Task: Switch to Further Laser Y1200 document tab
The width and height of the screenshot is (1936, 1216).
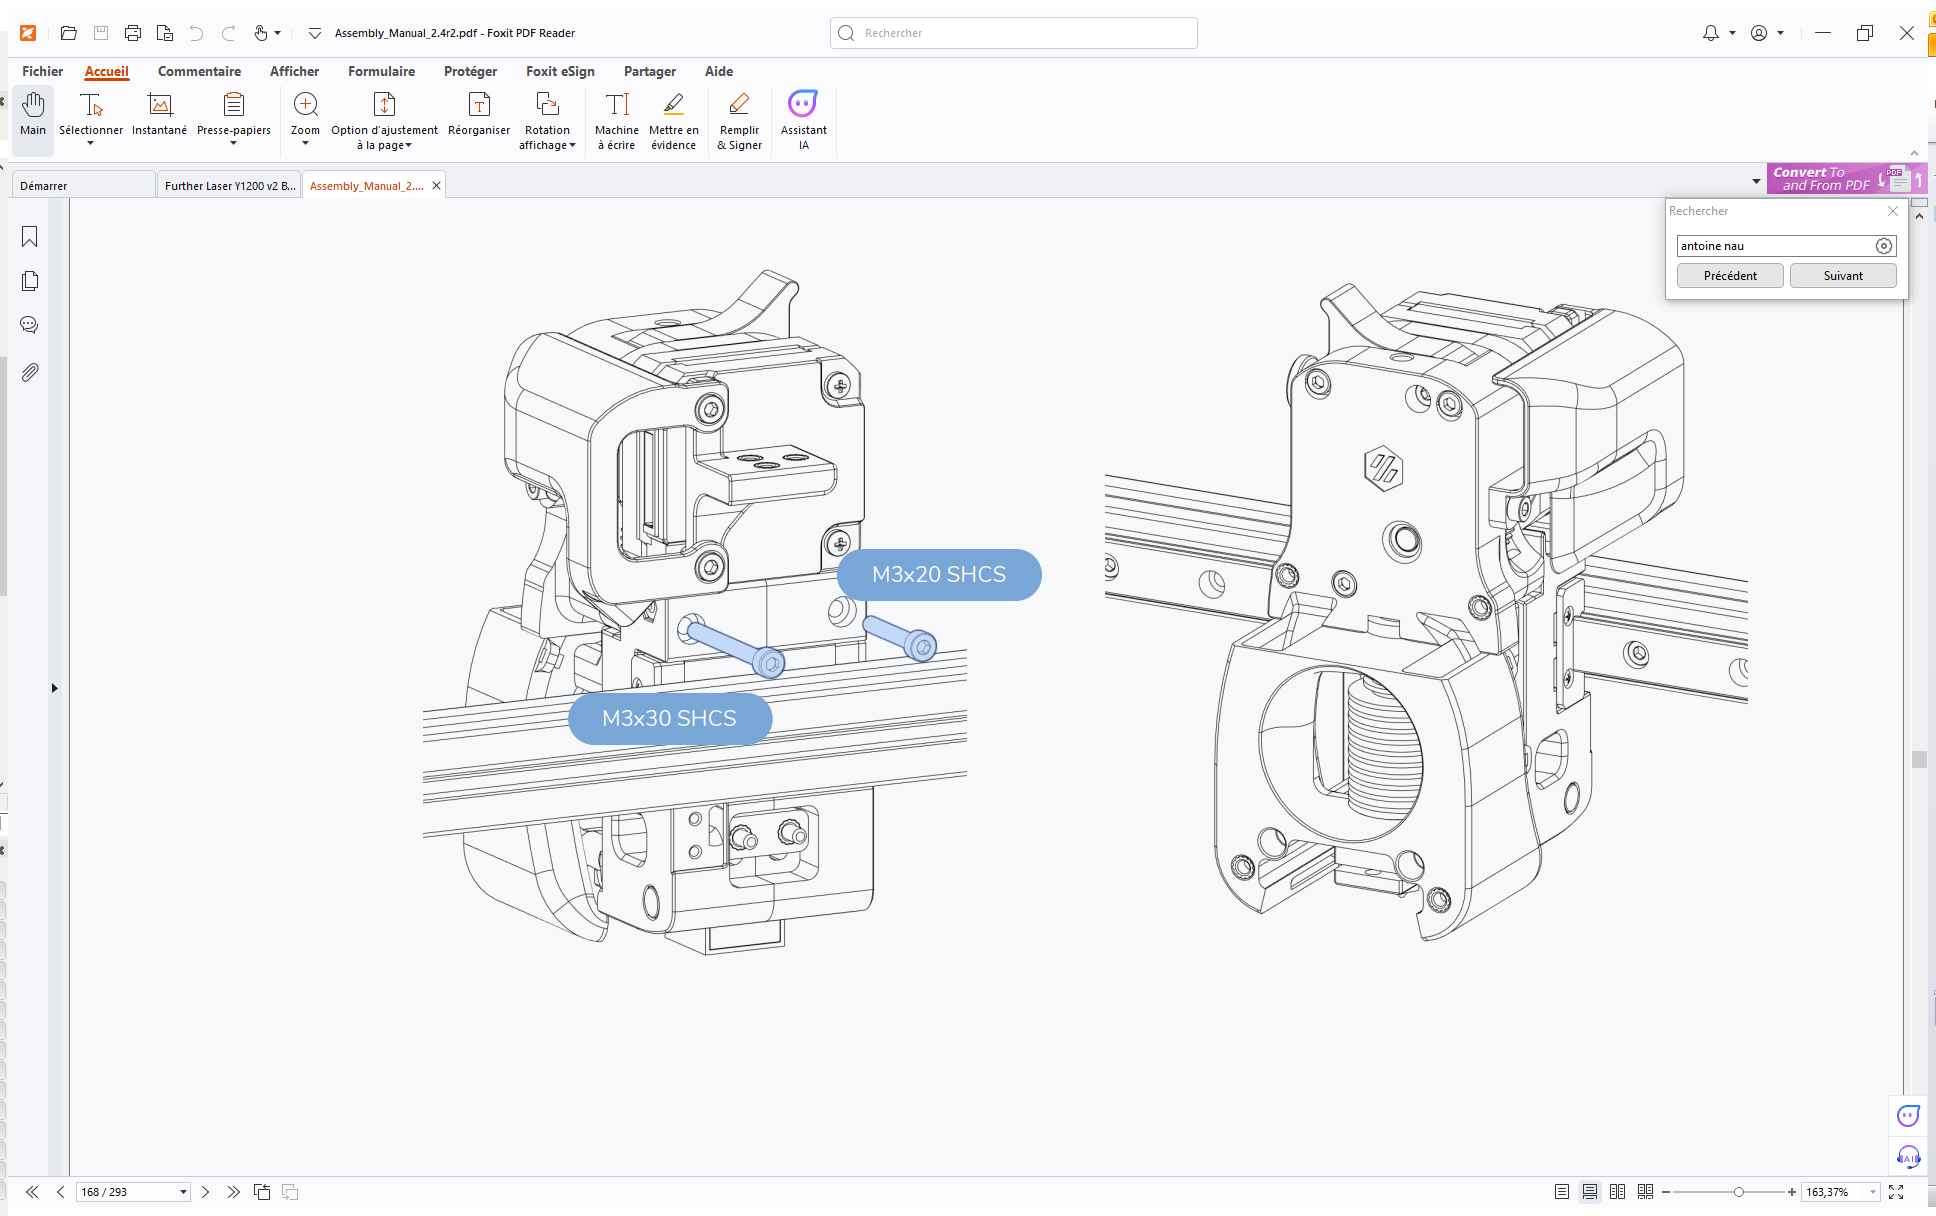Action: tap(230, 186)
